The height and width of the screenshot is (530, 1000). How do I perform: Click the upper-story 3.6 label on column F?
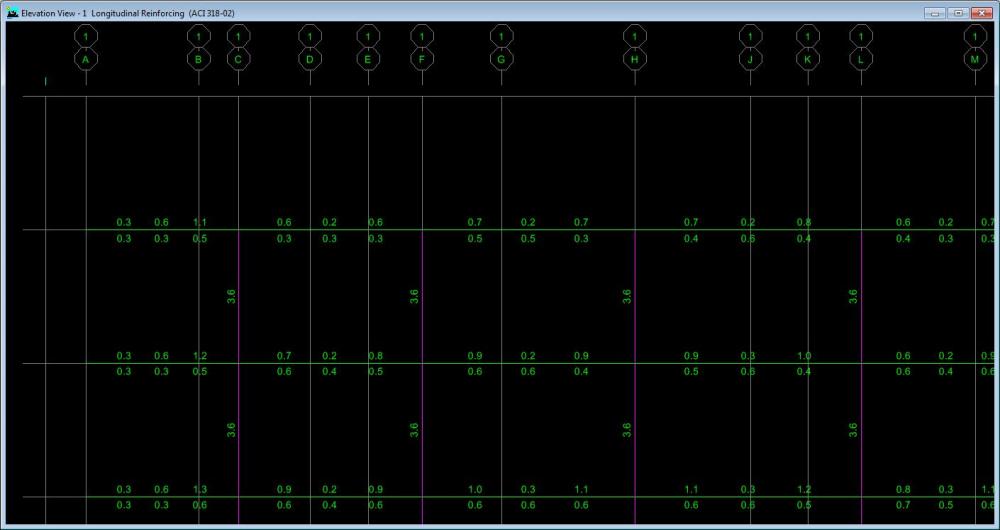point(414,296)
